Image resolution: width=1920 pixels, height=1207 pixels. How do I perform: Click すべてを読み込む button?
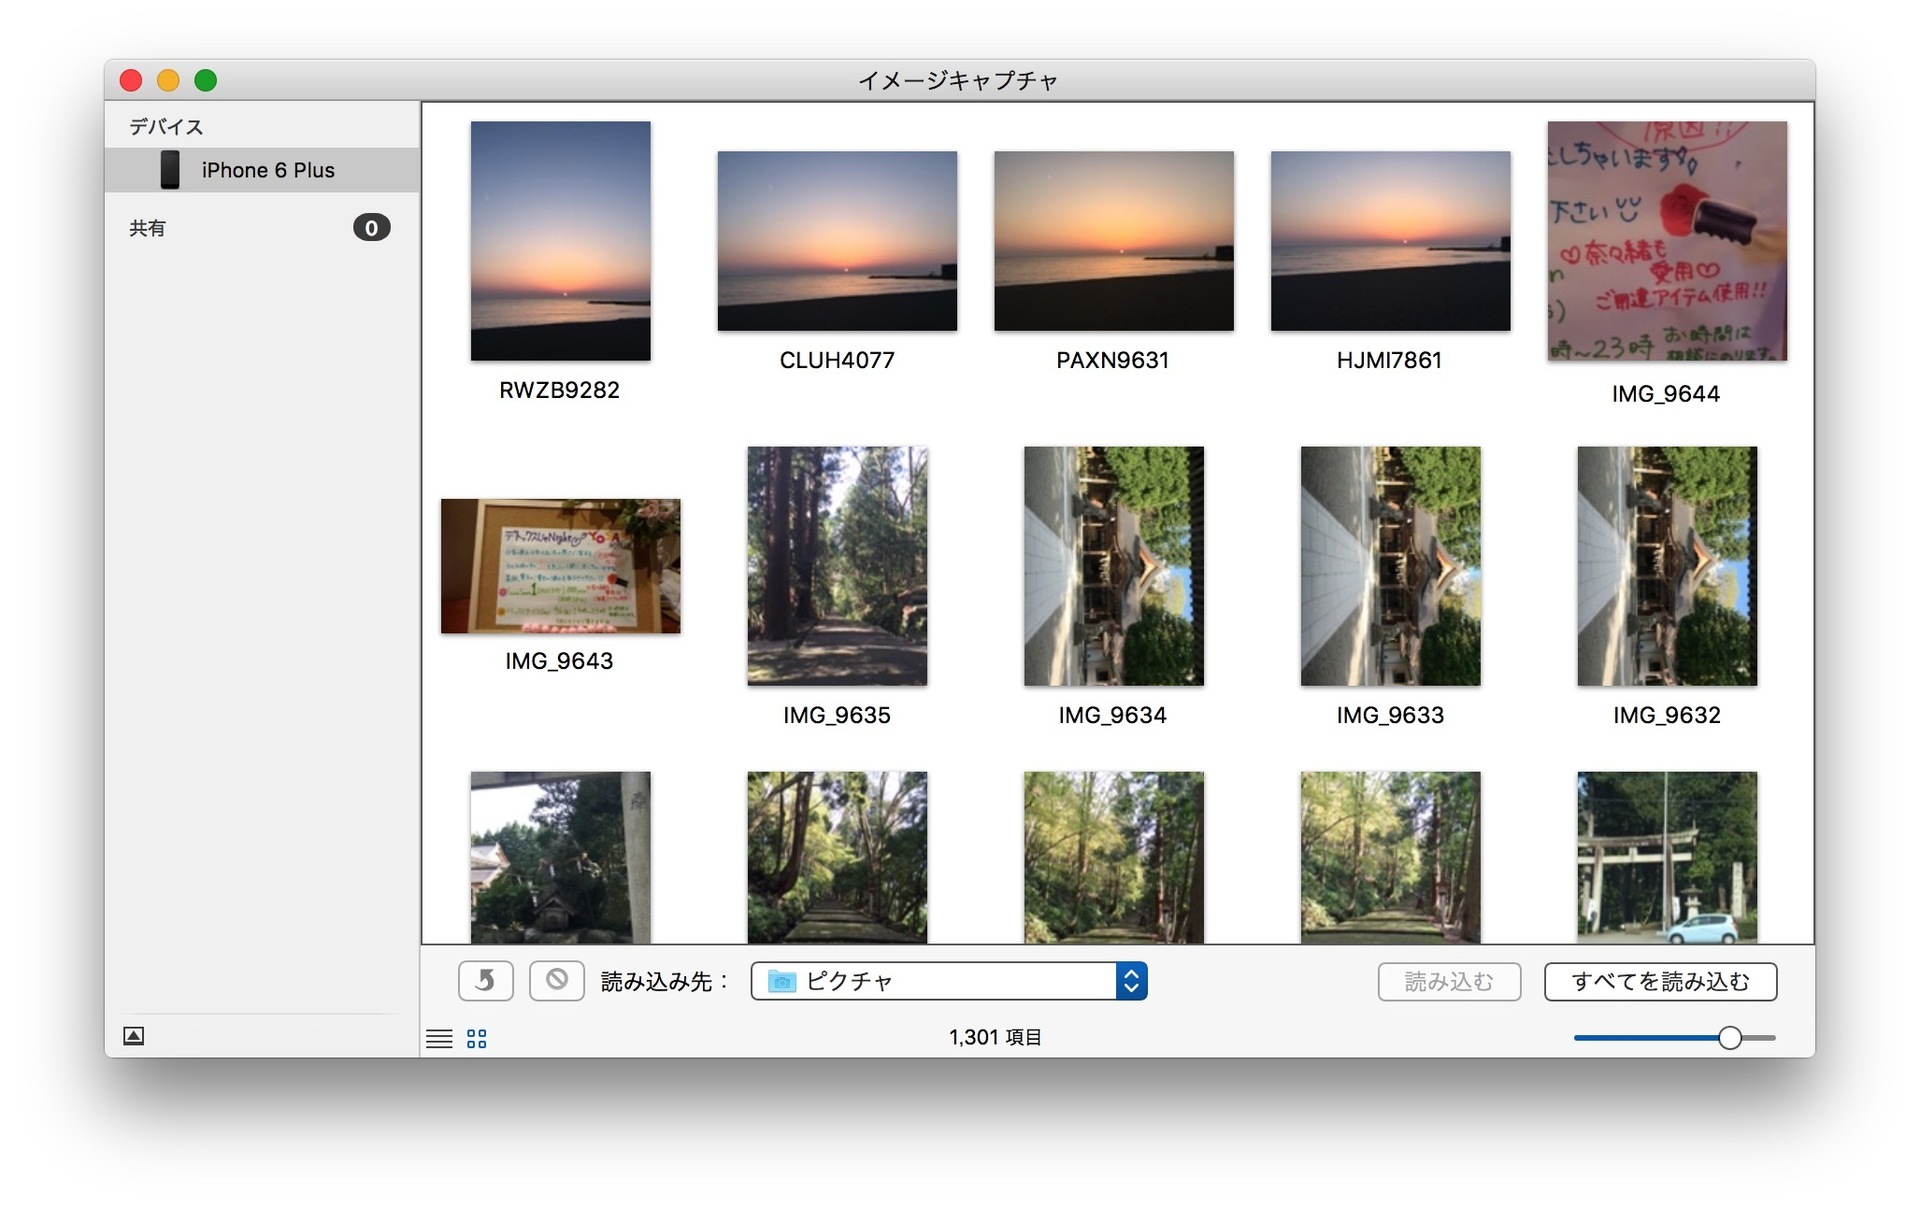[1663, 982]
